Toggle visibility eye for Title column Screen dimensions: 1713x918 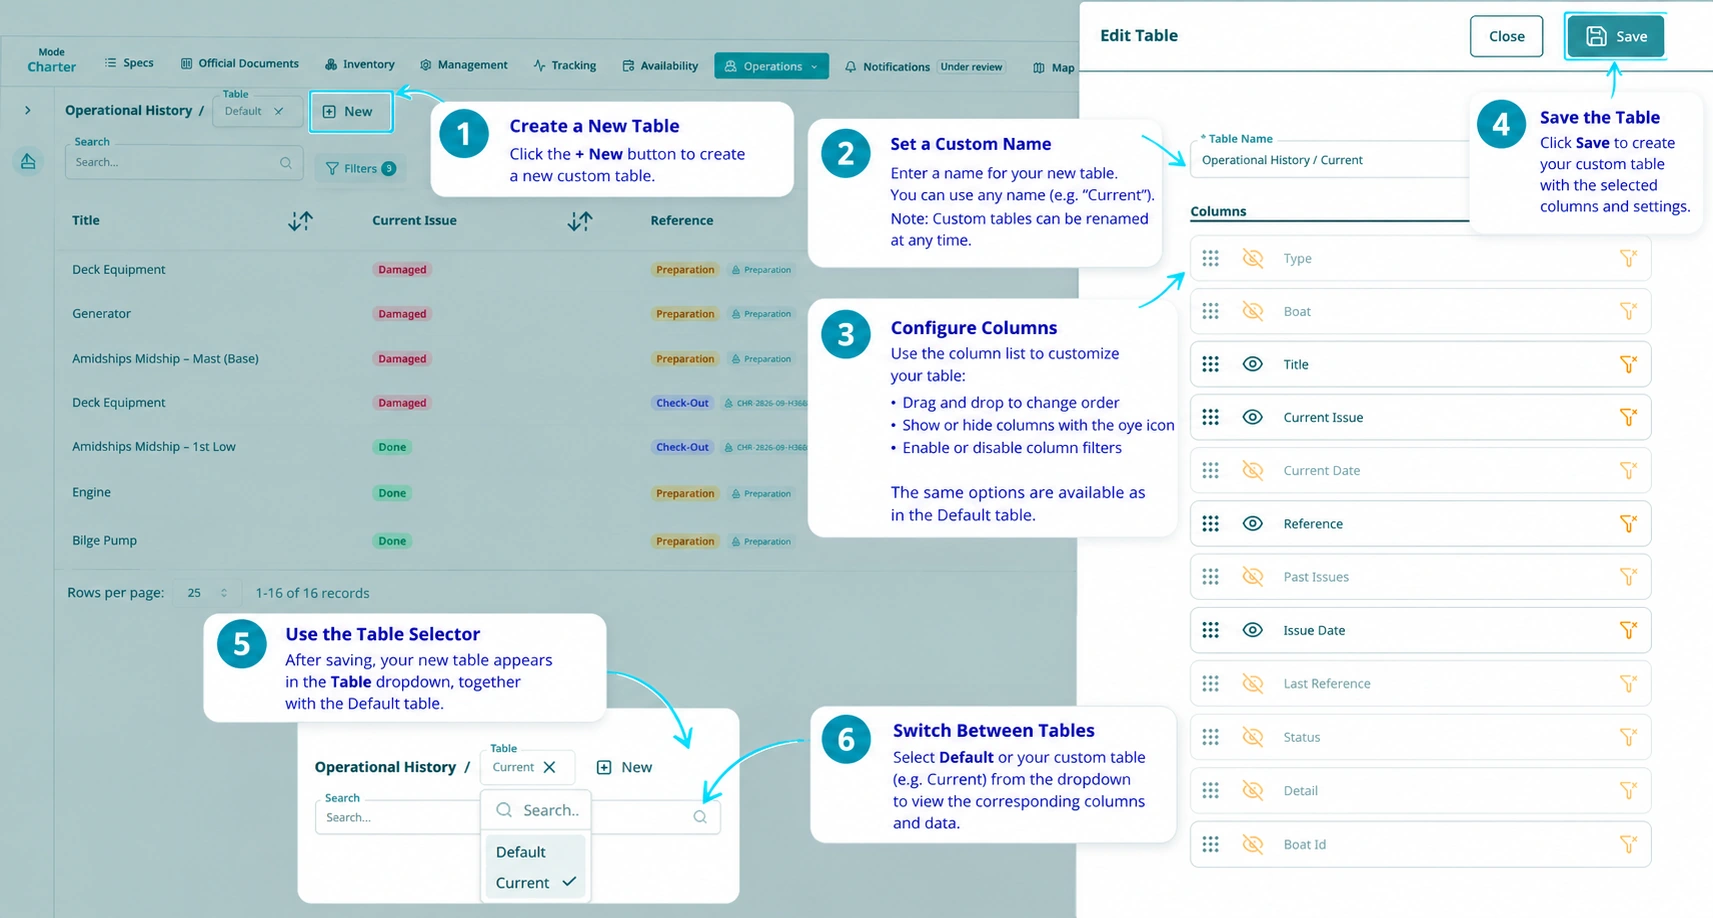[1252, 365]
